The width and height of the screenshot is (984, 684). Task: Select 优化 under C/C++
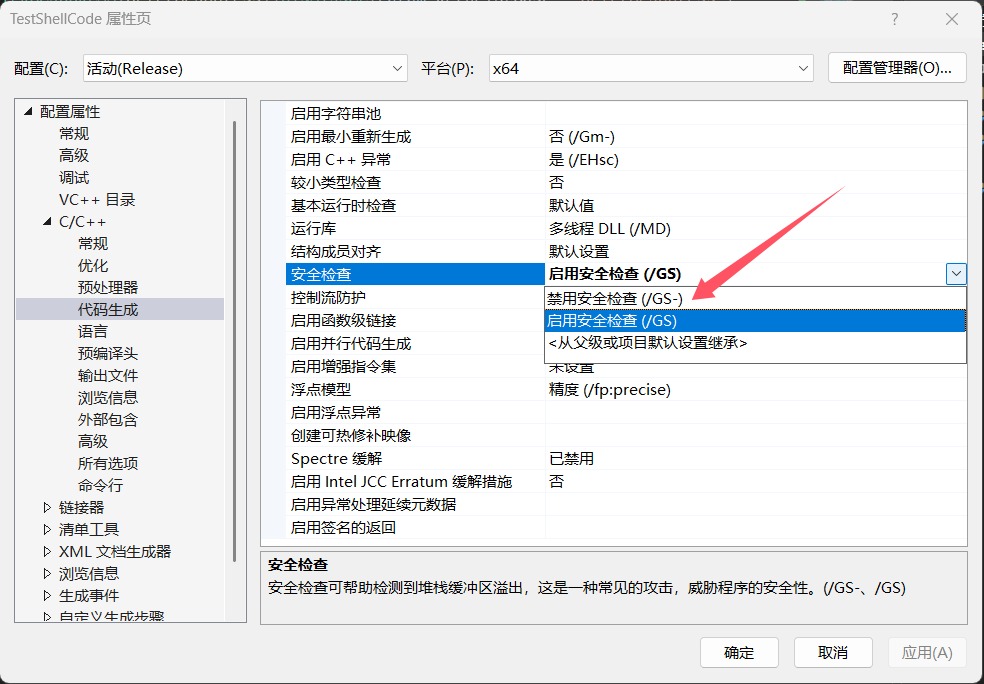pyautogui.click(x=93, y=266)
